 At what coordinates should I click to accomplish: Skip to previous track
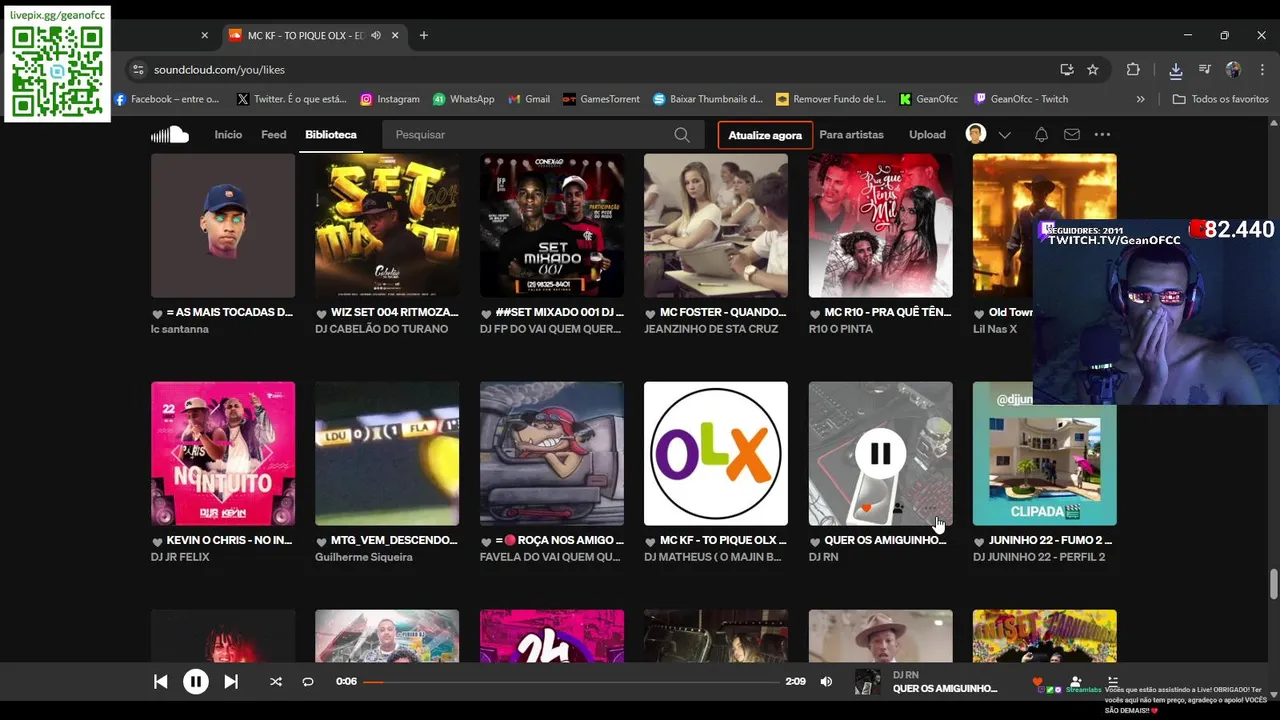click(x=160, y=682)
